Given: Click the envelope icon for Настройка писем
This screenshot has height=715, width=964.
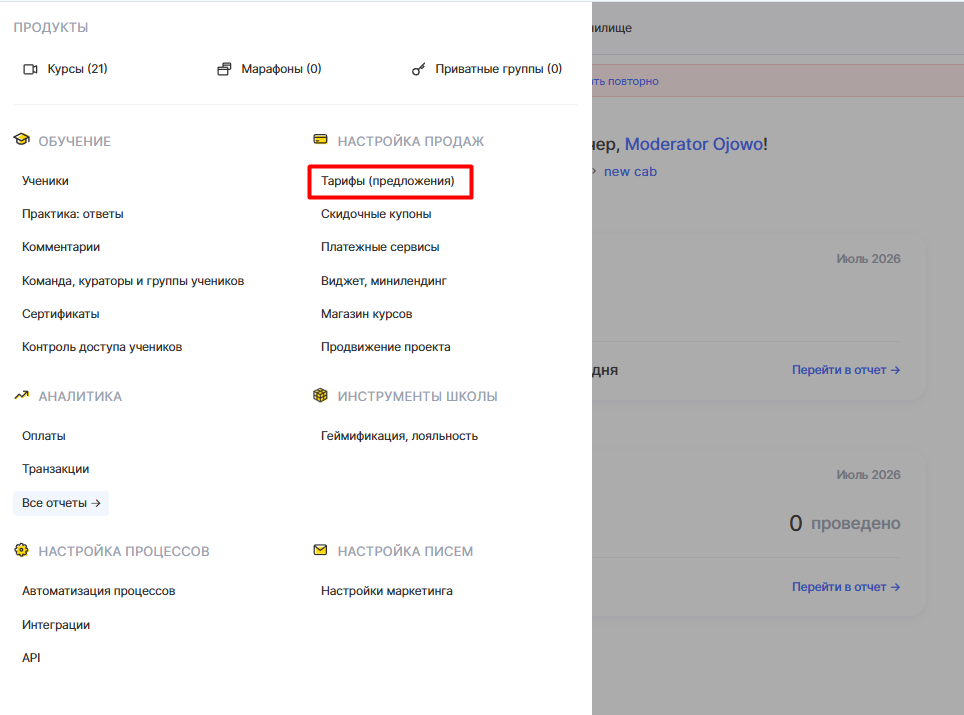Looking at the screenshot, I should click(320, 550).
